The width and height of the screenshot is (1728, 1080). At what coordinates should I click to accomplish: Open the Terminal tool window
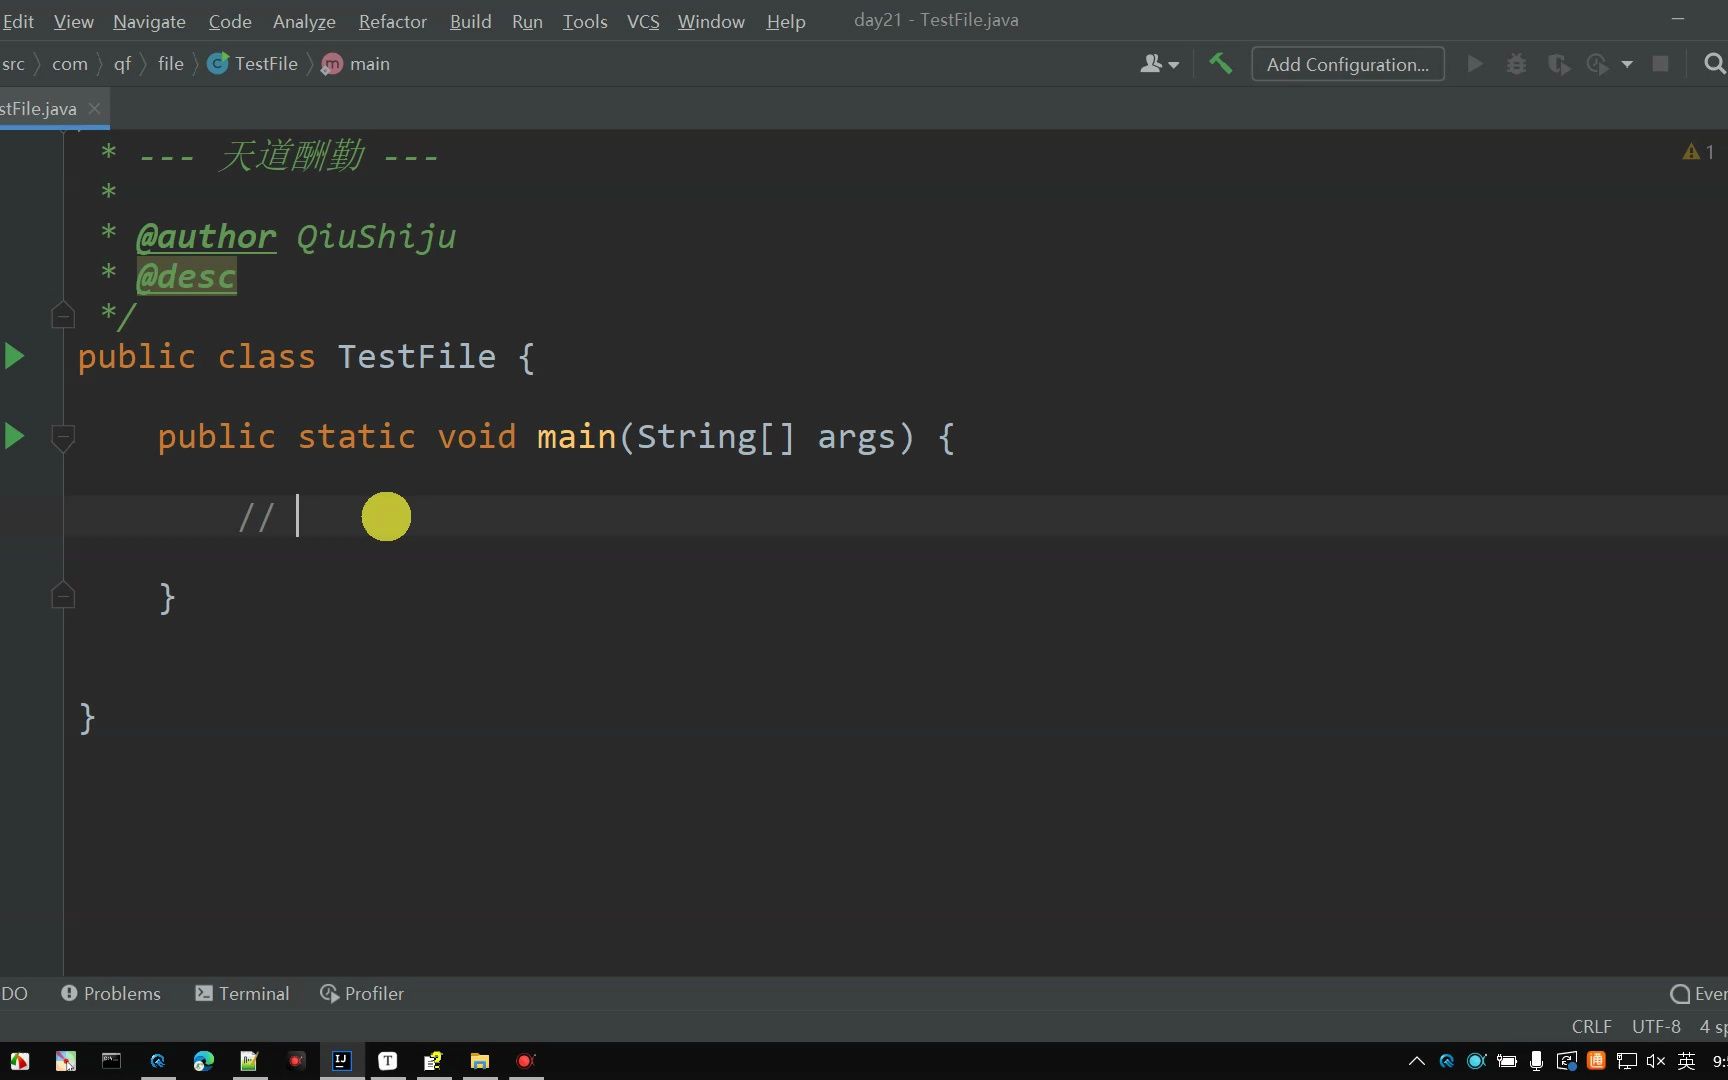click(242, 993)
